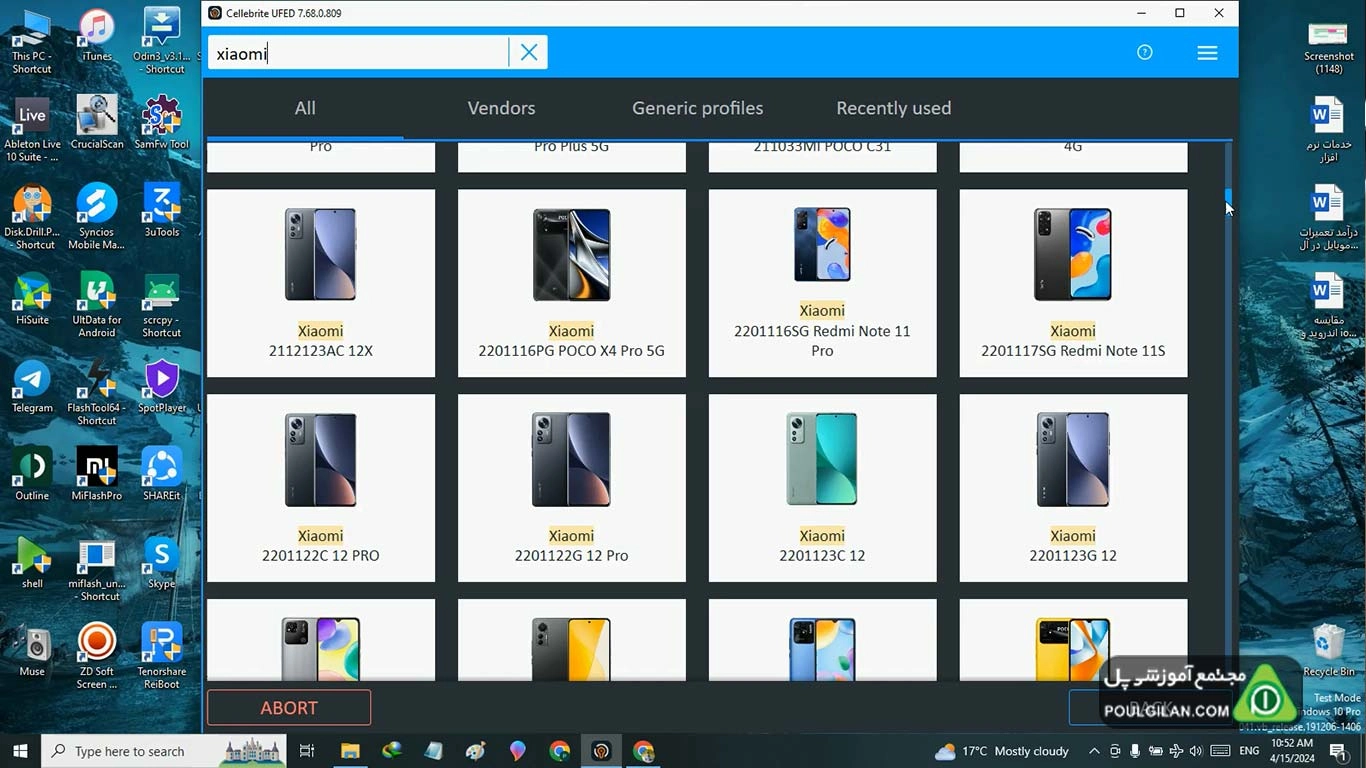This screenshot has height=768, width=1366.
Task: Open Task View on the taskbar
Action: (x=307, y=751)
